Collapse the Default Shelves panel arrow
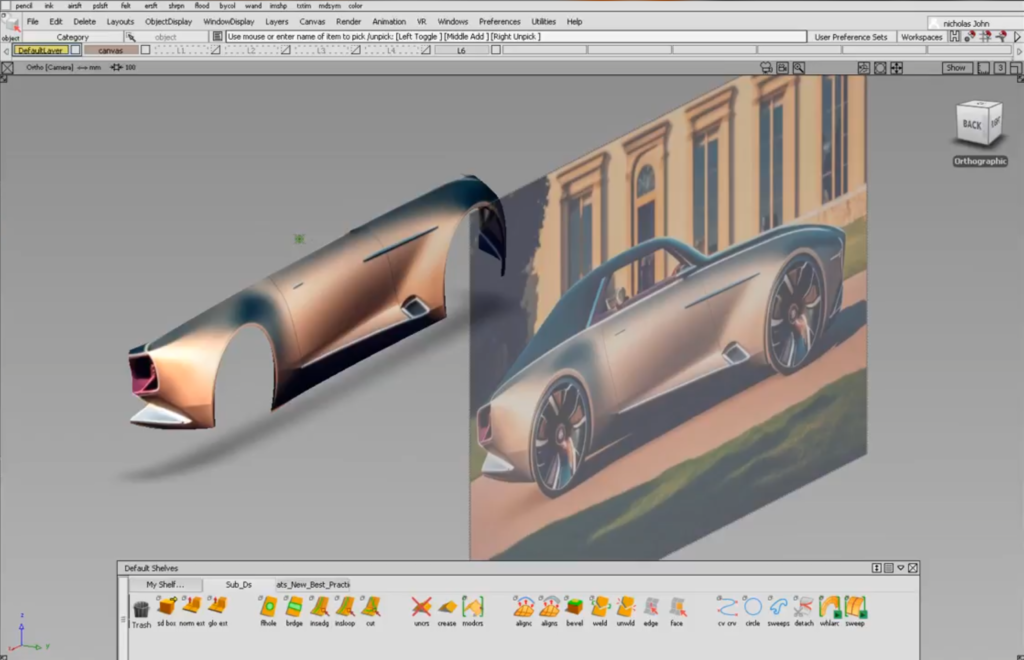1024x660 pixels. 900,568
